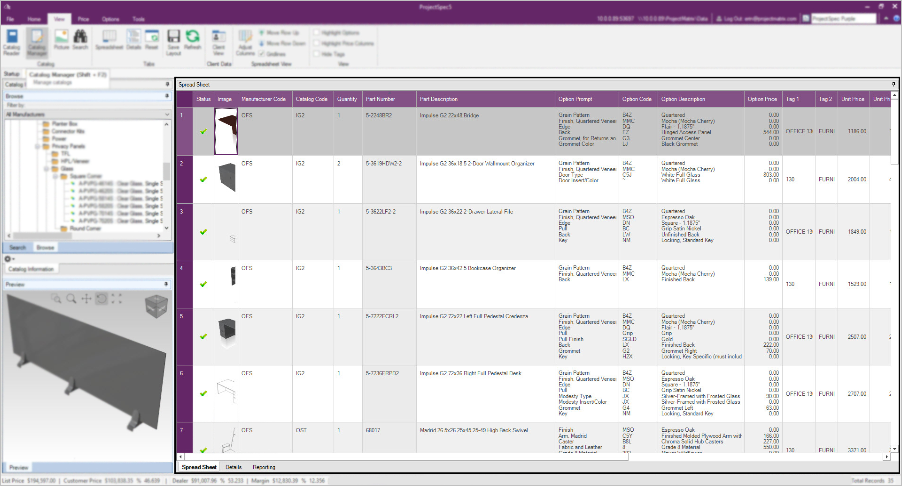
Task: Enable Highlight Price Columns checkbox
Action: [316, 43]
